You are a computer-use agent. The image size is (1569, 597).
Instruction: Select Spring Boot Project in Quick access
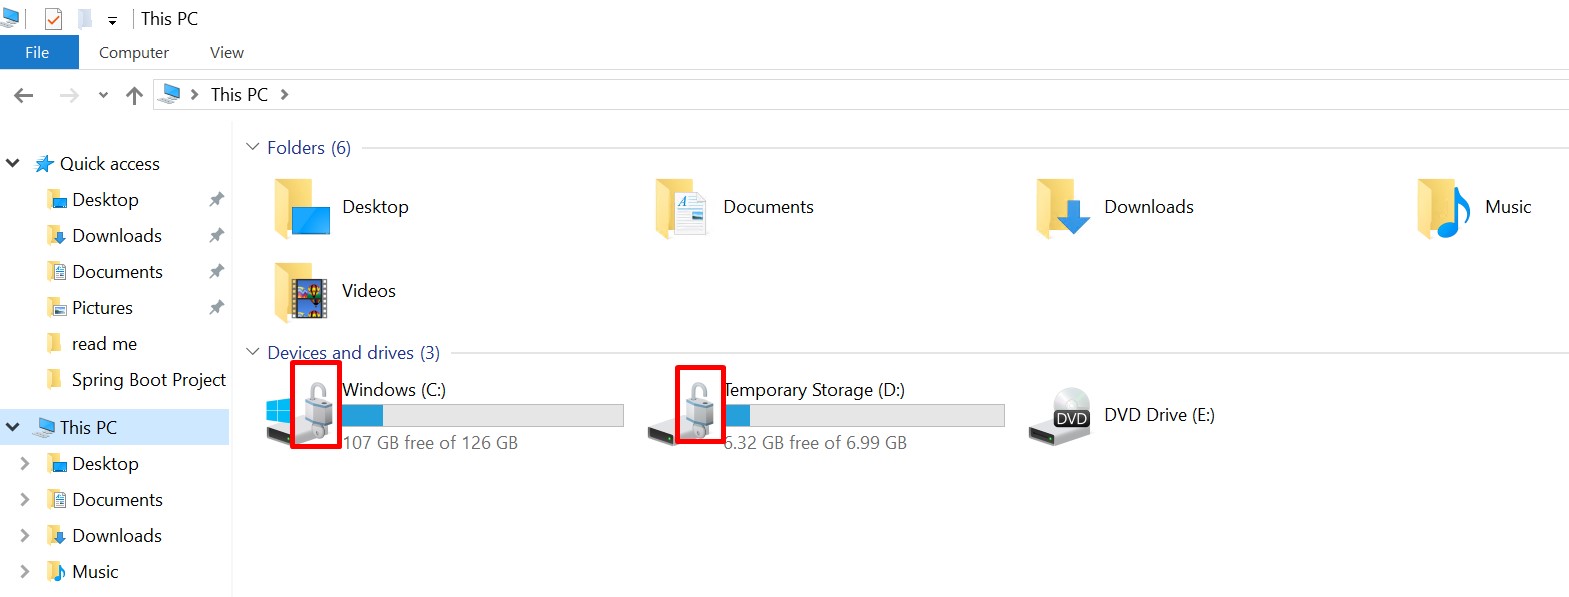click(x=148, y=380)
